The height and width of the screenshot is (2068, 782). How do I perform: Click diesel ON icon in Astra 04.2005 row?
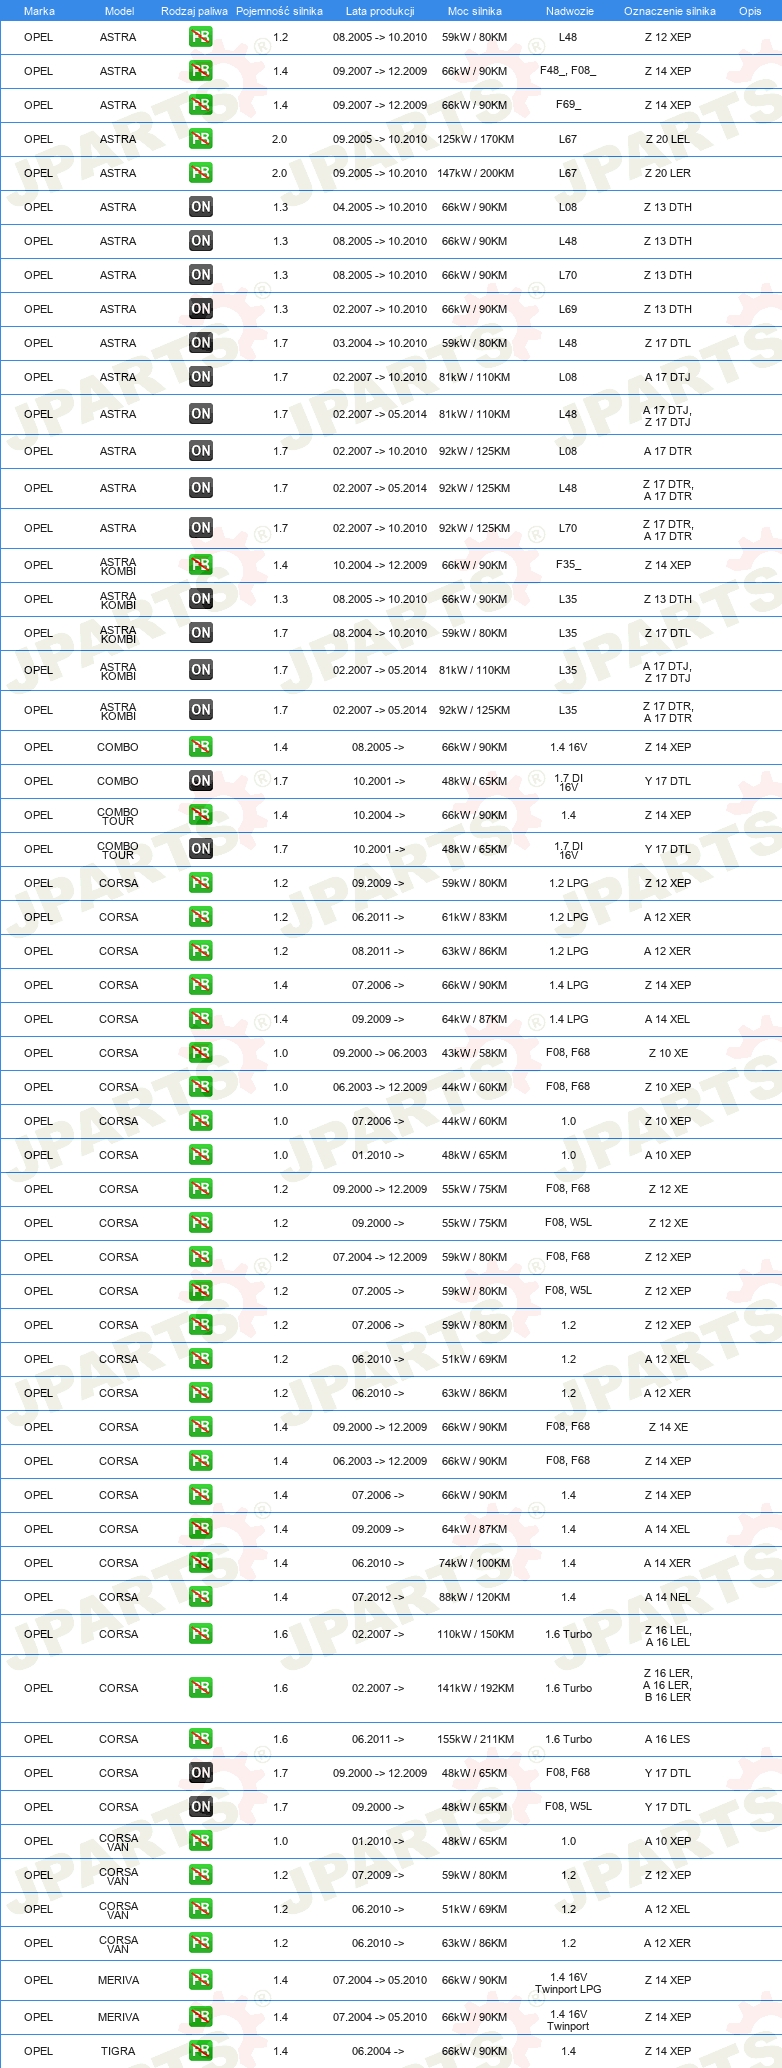point(200,207)
